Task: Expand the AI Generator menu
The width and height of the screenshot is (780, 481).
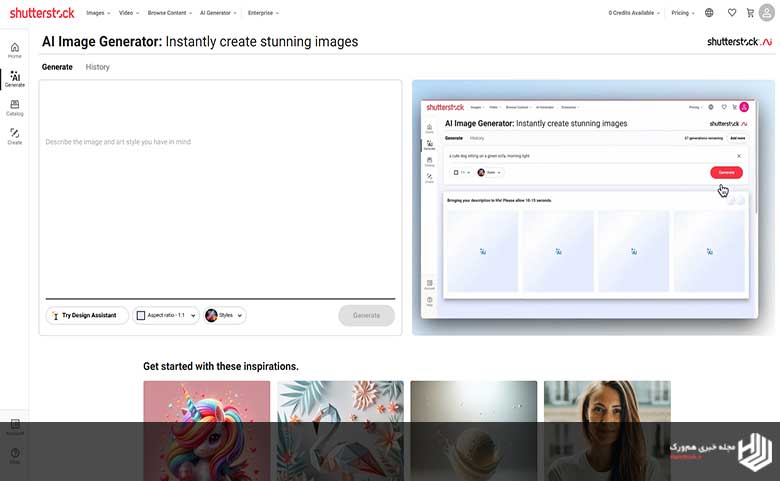Action: click(x=218, y=13)
